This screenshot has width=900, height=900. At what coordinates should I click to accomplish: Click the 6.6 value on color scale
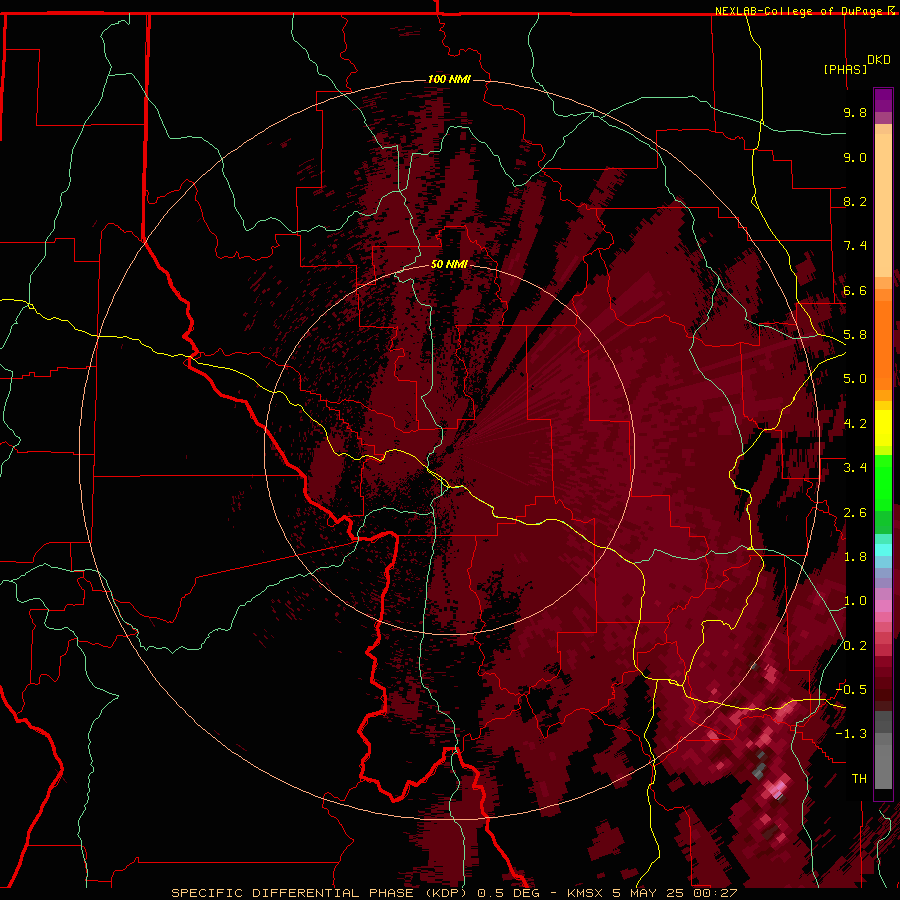coord(855,290)
